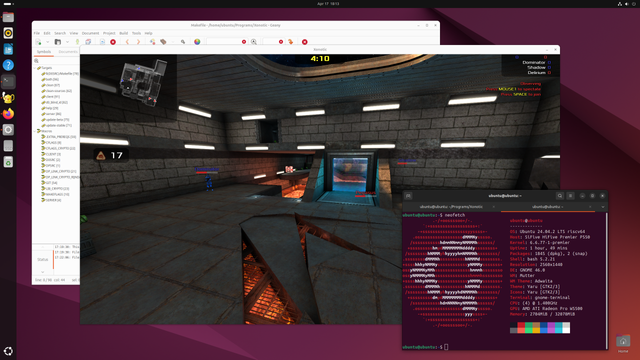This screenshot has width=640, height=360.
Task: Open the Tools menu in Geany
Action: [x=136, y=33]
